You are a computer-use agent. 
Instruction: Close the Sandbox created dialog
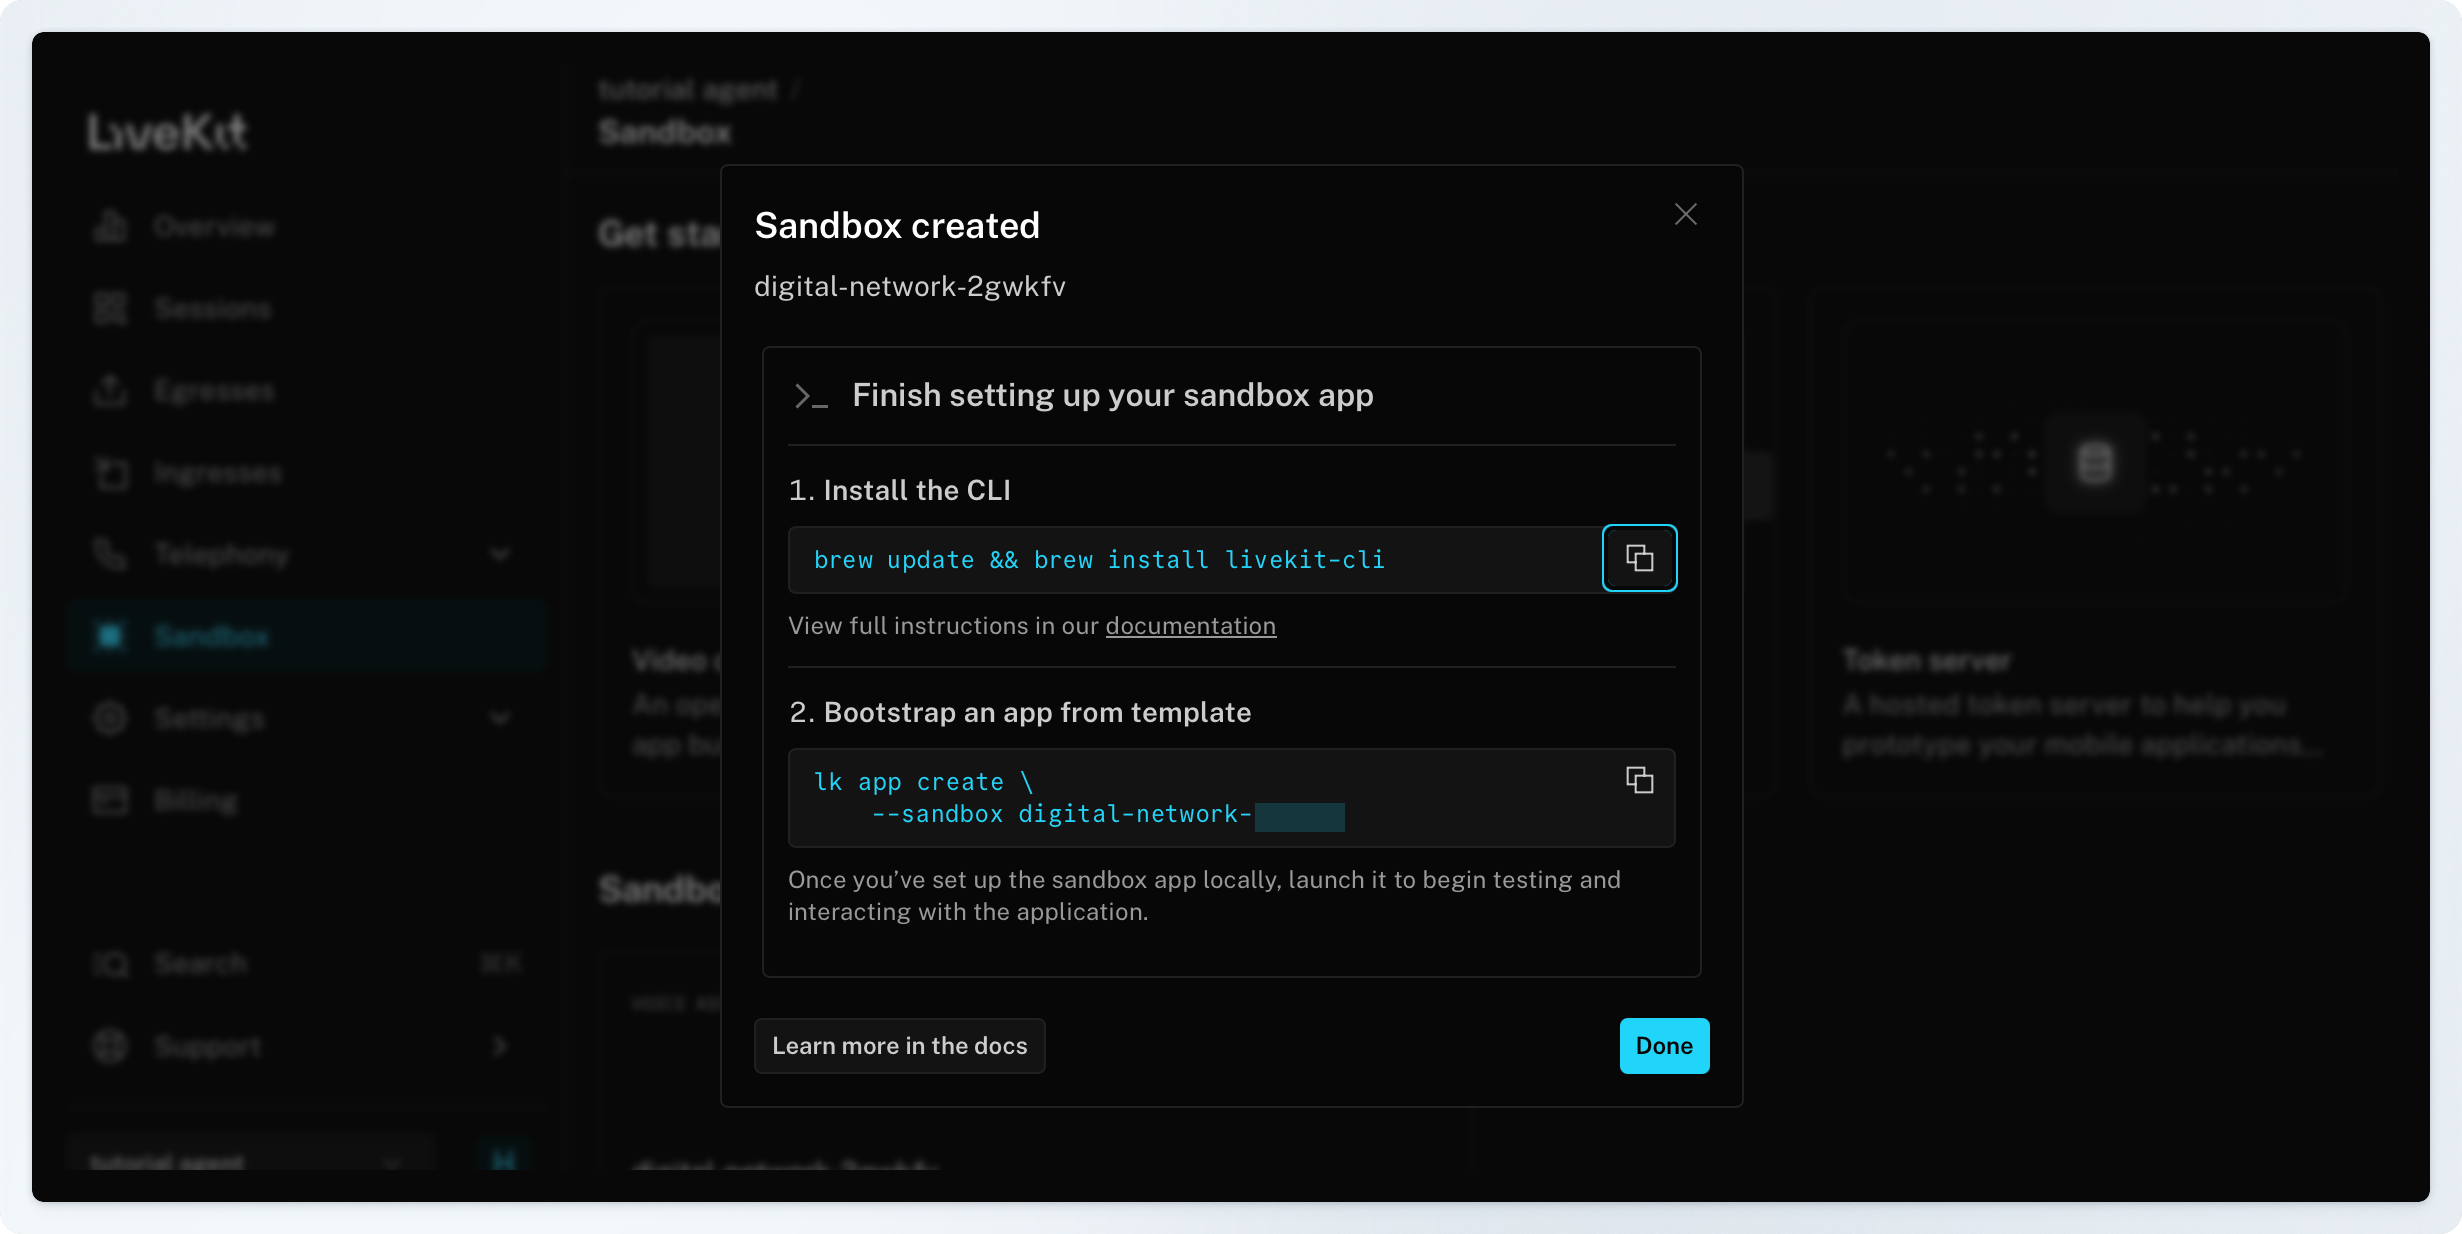coord(1685,214)
